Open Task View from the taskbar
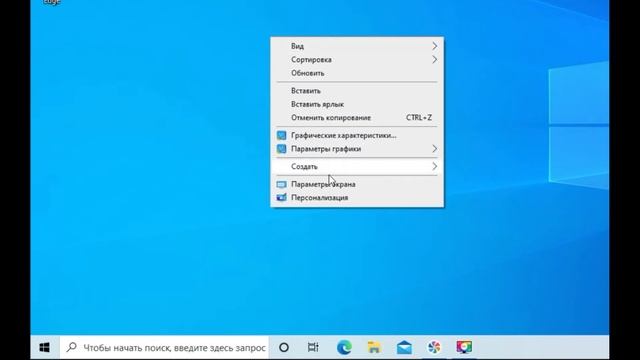640x360 pixels. click(313, 347)
